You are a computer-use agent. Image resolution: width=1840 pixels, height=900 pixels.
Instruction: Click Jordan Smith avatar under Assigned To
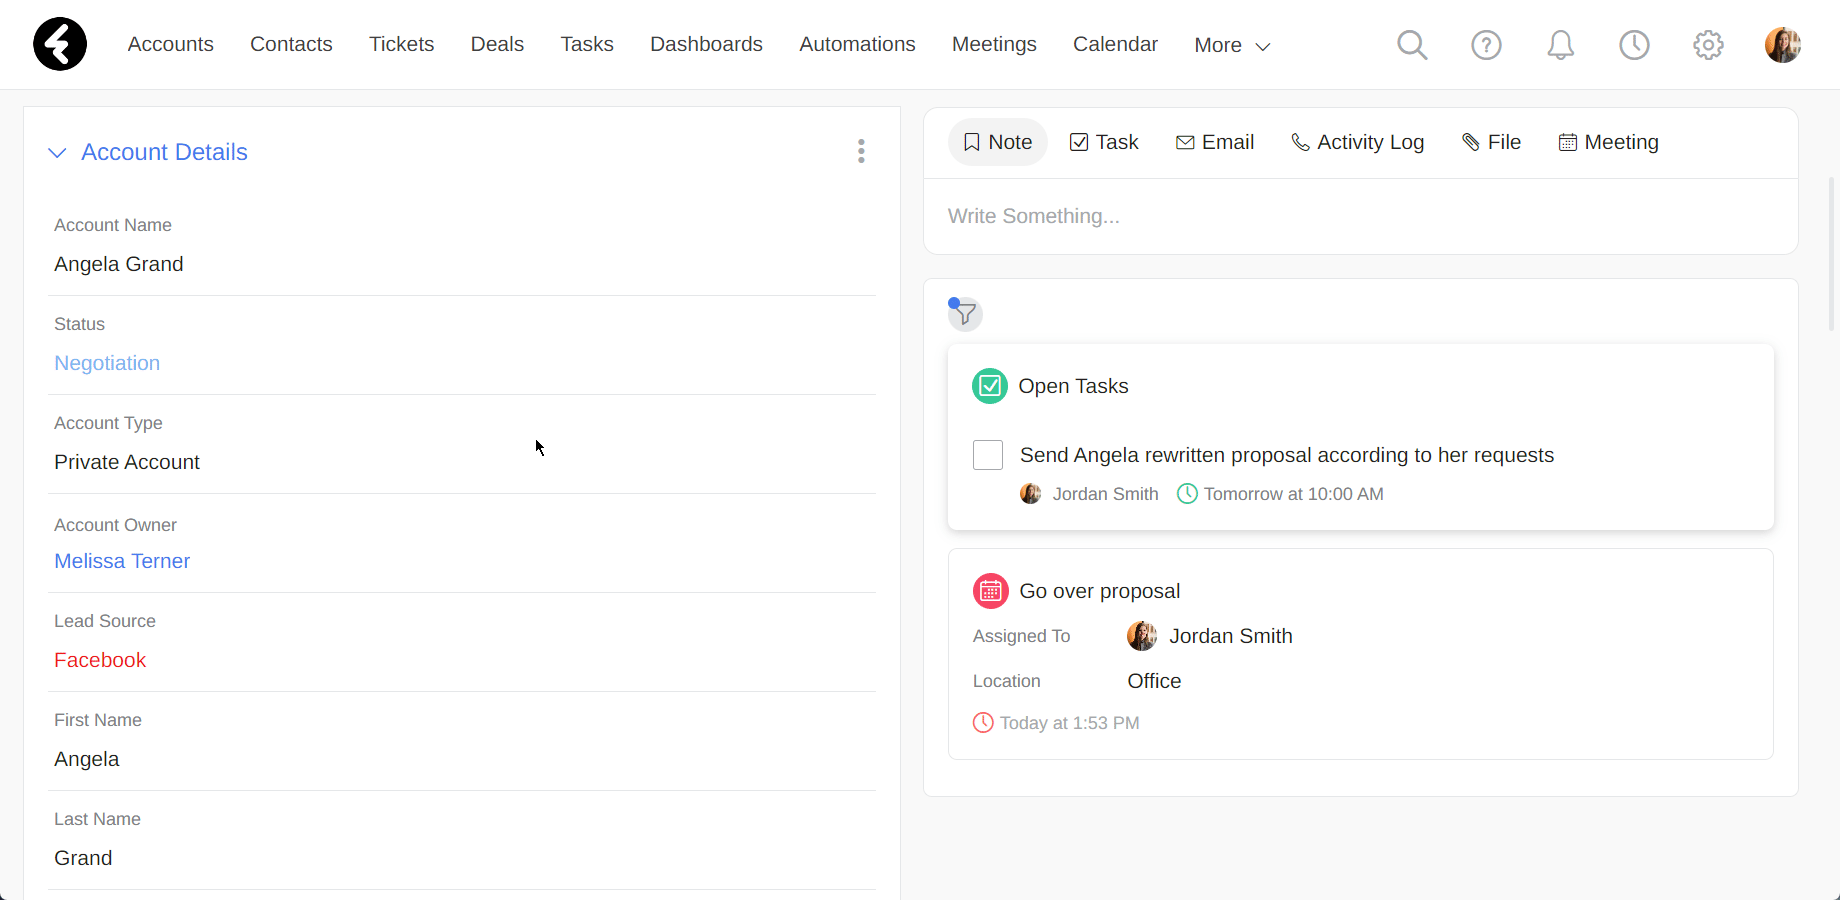(1142, 636)
